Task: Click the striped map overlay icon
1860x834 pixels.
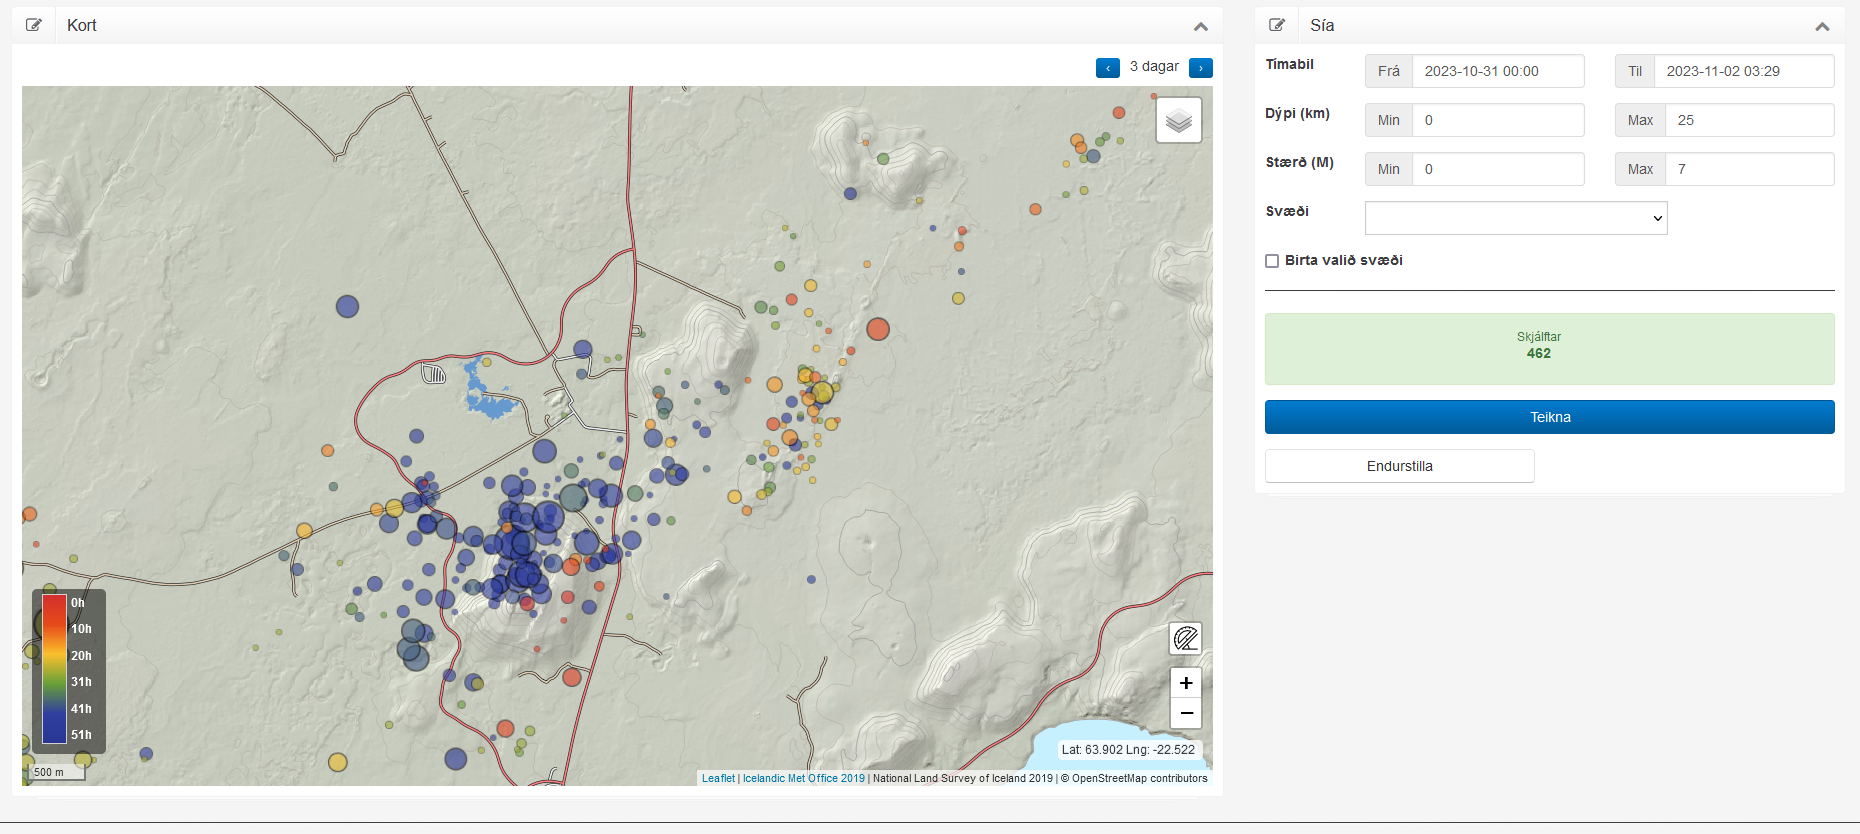Action: 1185,638
